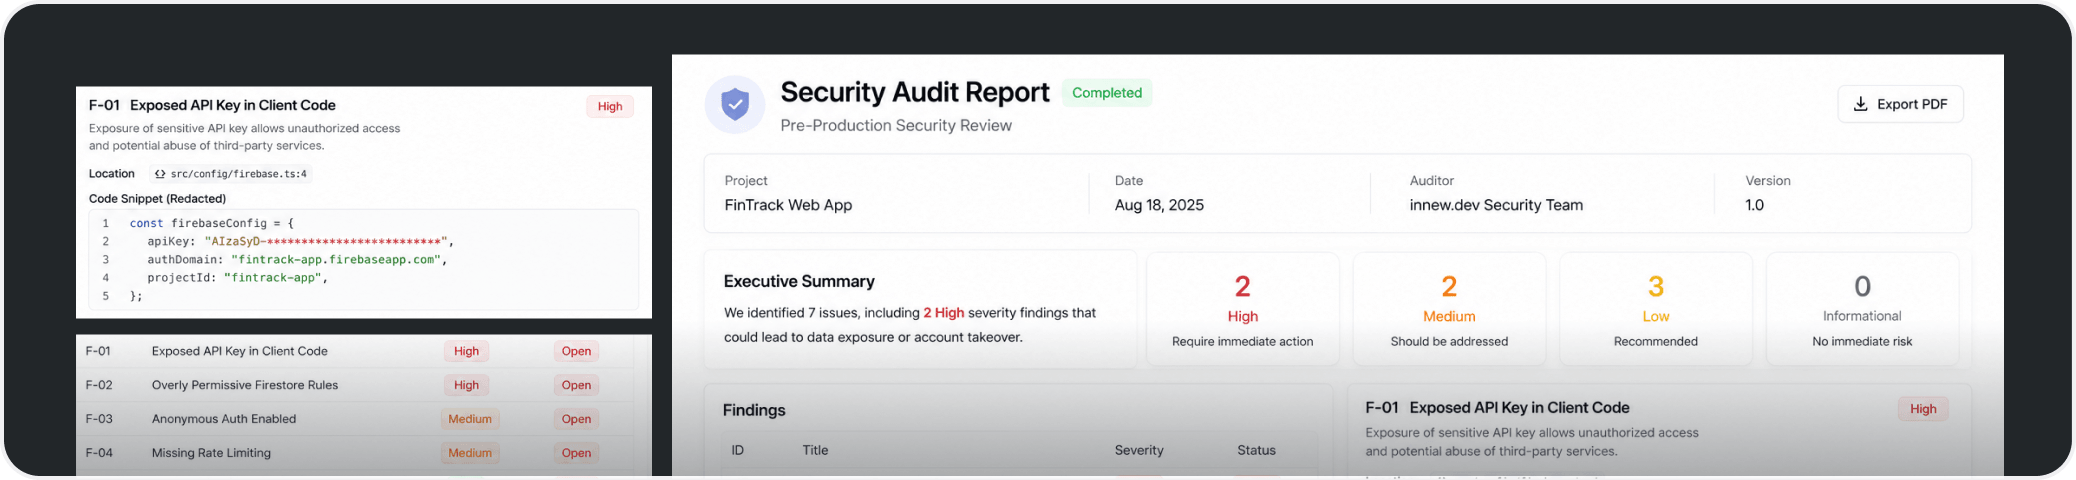Click the Open status on row F-04
This screenshot has width=2076, height=480.
[576, 453]
